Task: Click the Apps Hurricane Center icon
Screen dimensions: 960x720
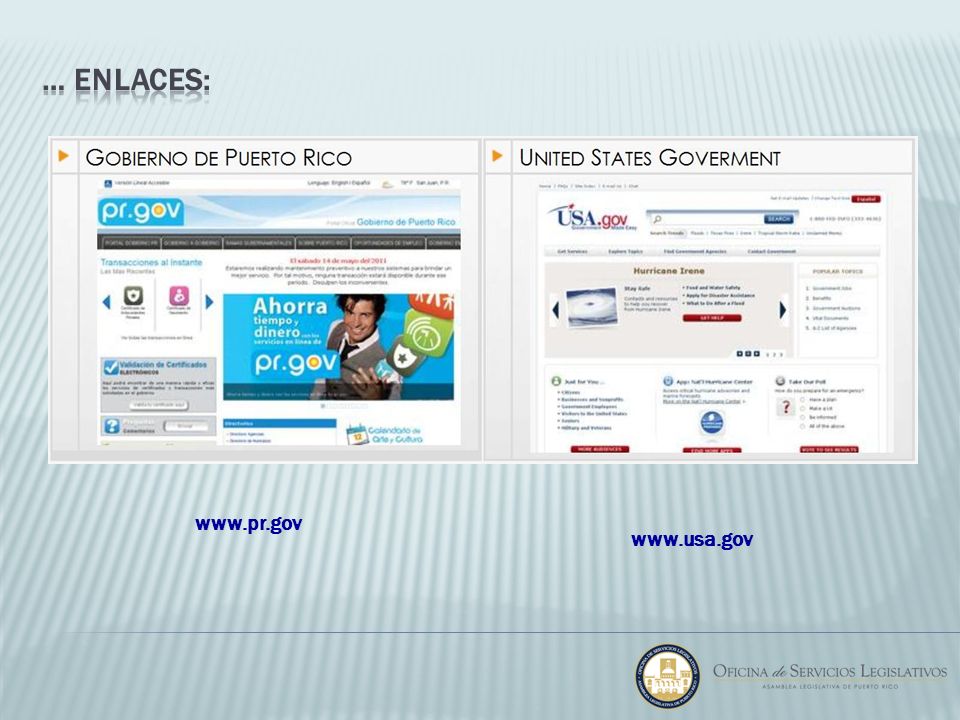Action: (x=668, y=381)
